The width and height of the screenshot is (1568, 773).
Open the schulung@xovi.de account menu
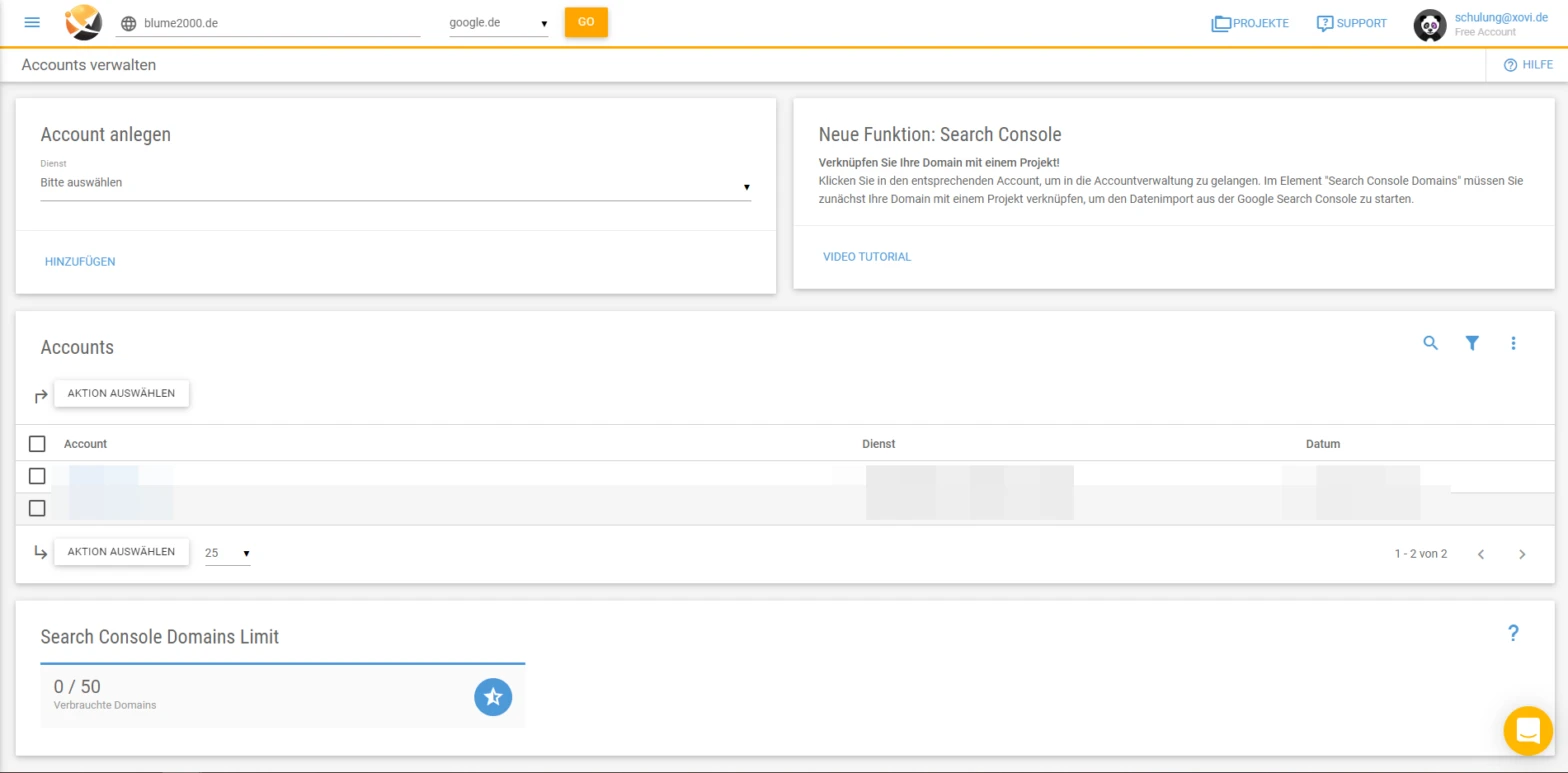1501,17
